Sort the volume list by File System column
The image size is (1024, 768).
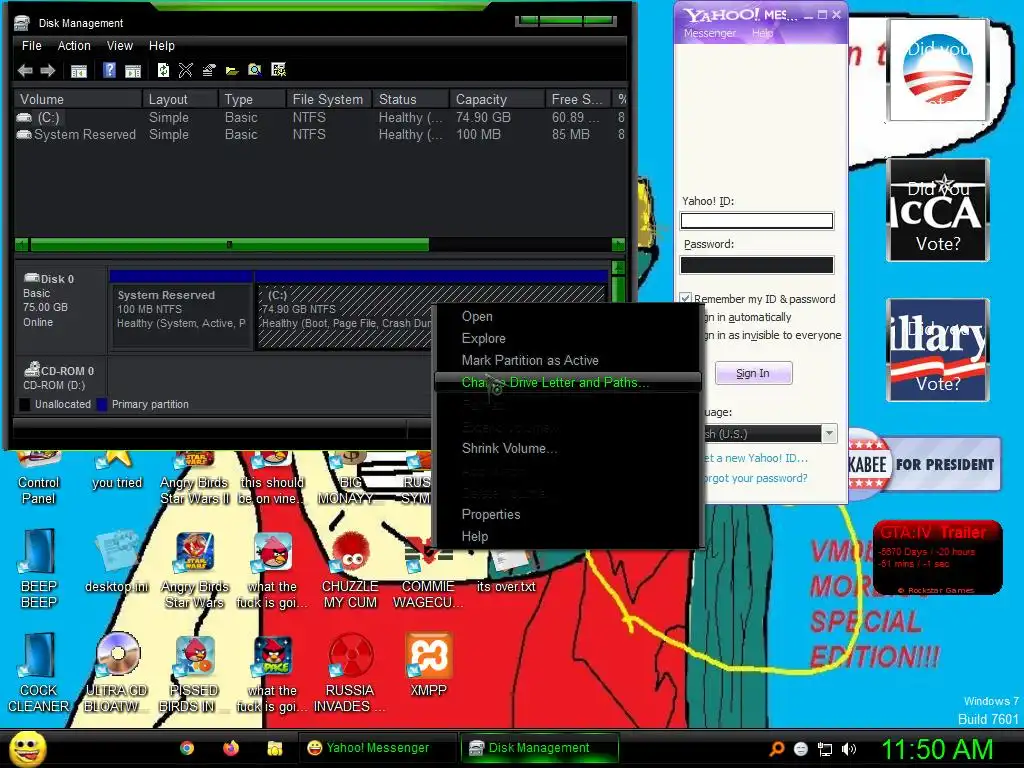point(328,99)
